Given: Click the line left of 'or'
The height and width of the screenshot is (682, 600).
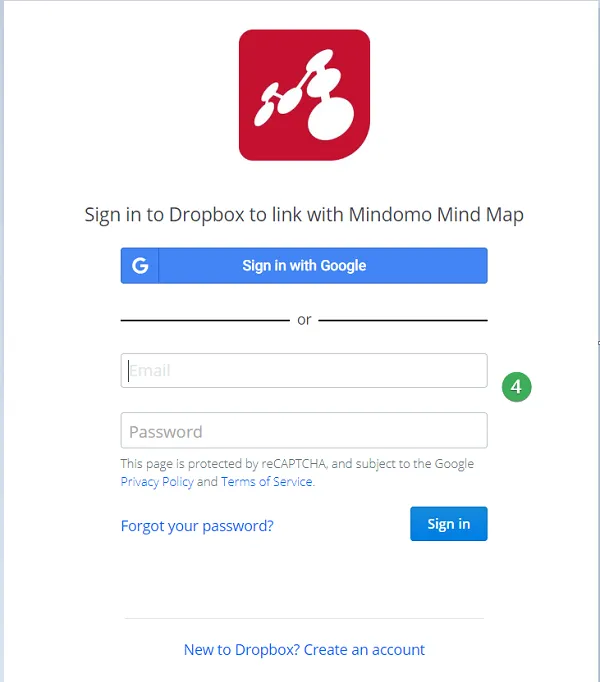Looking at the screenshot, I should pos(205,321).
